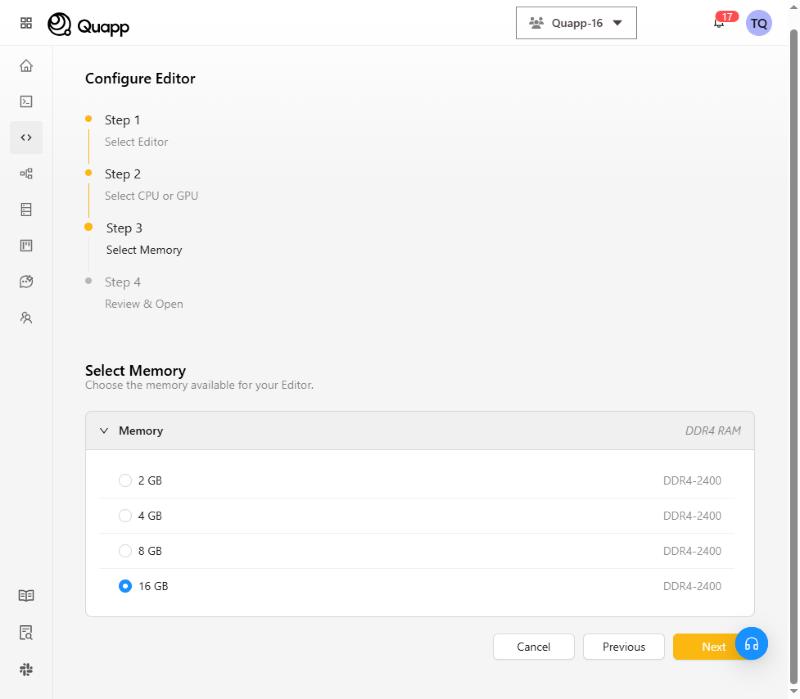Open the server storage sidebar icon

26,209
